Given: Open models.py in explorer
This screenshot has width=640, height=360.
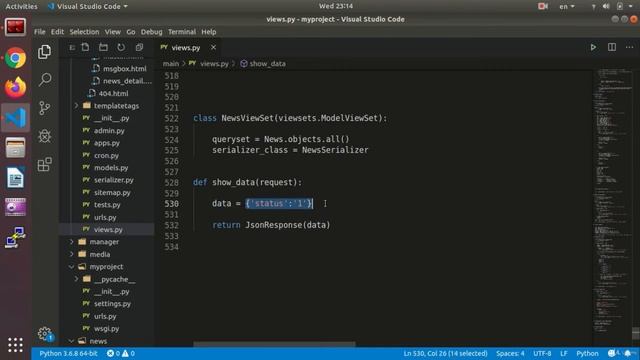Looking at the screenshot, I should coord(111,168).
